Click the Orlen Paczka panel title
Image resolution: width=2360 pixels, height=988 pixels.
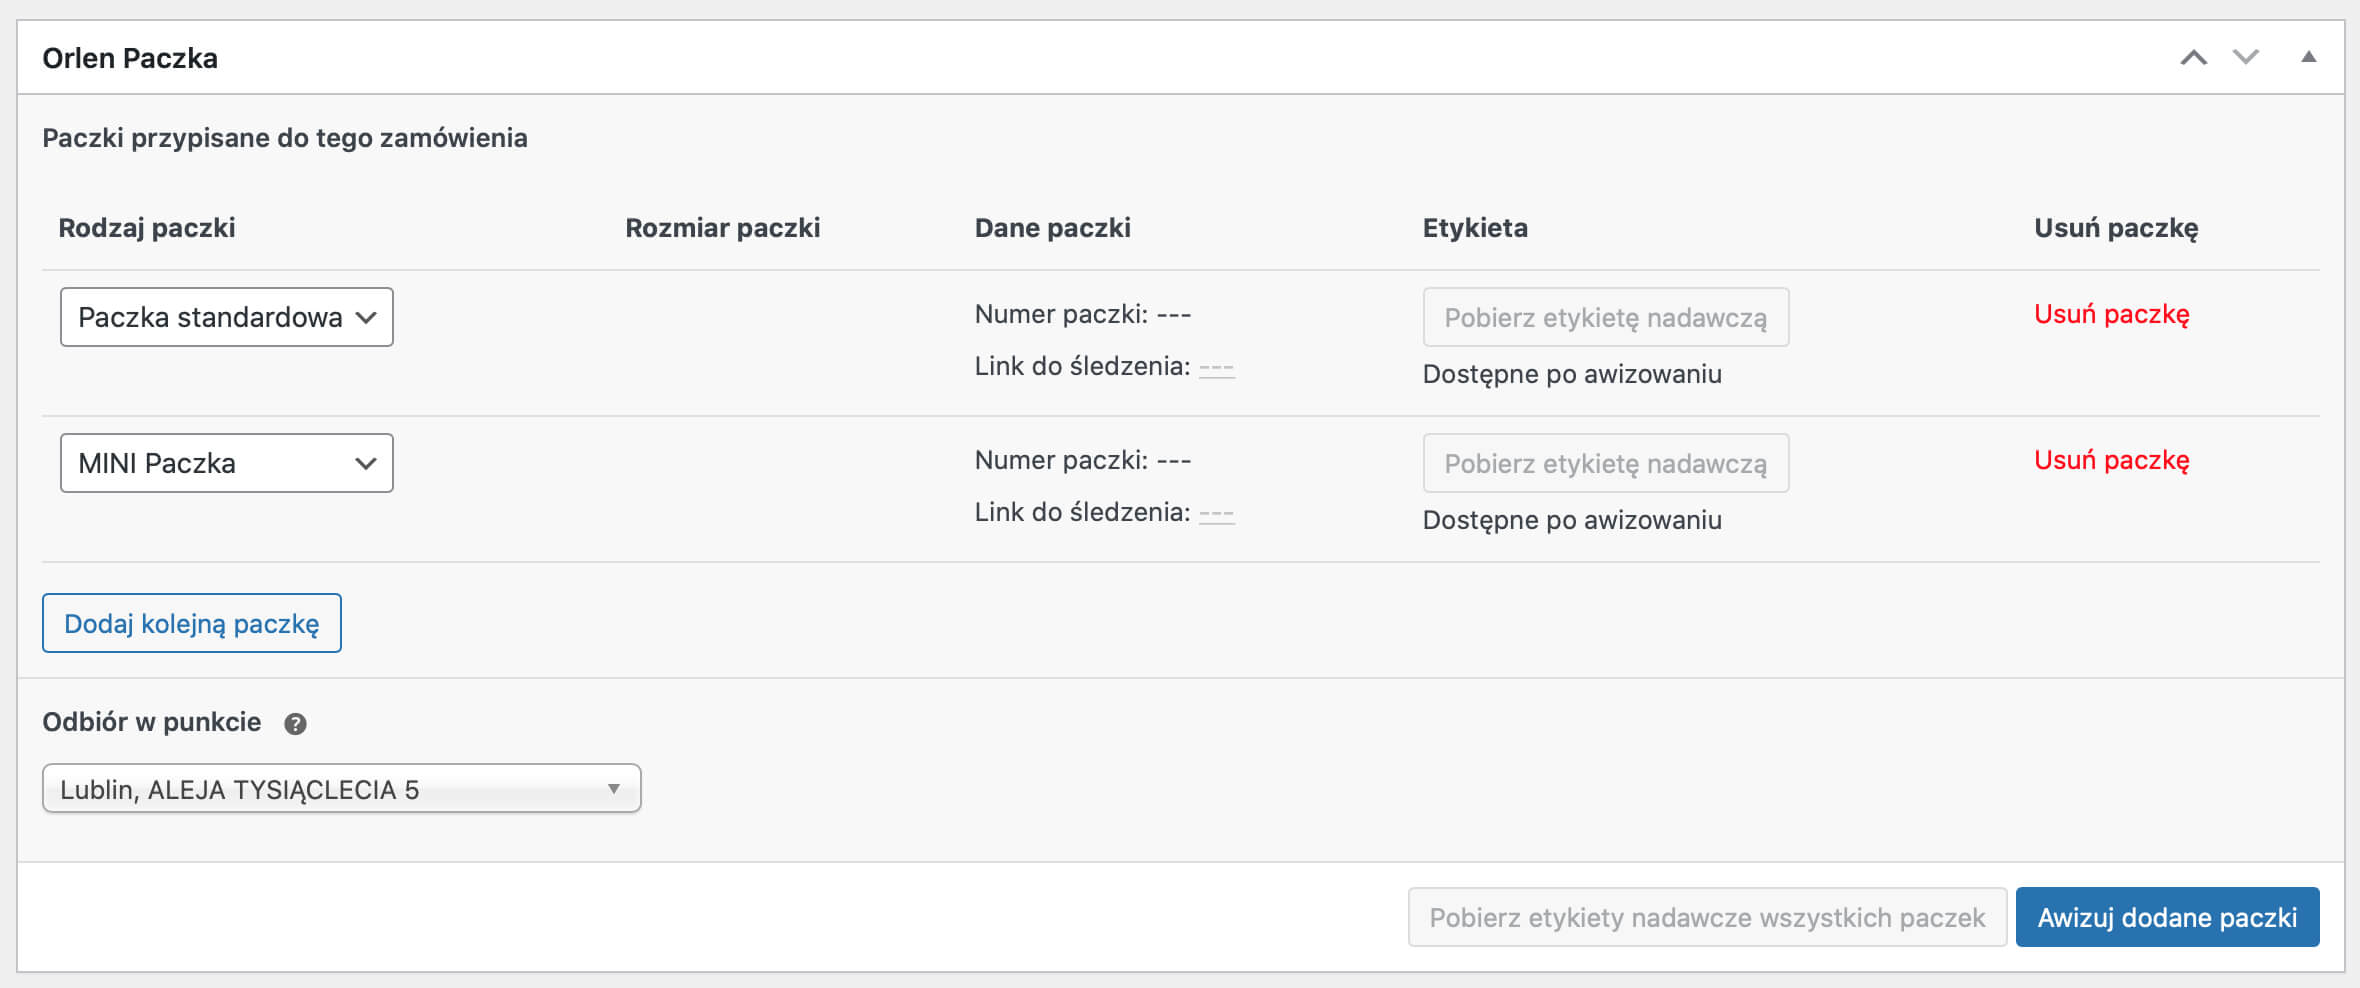tap(130, 58)
